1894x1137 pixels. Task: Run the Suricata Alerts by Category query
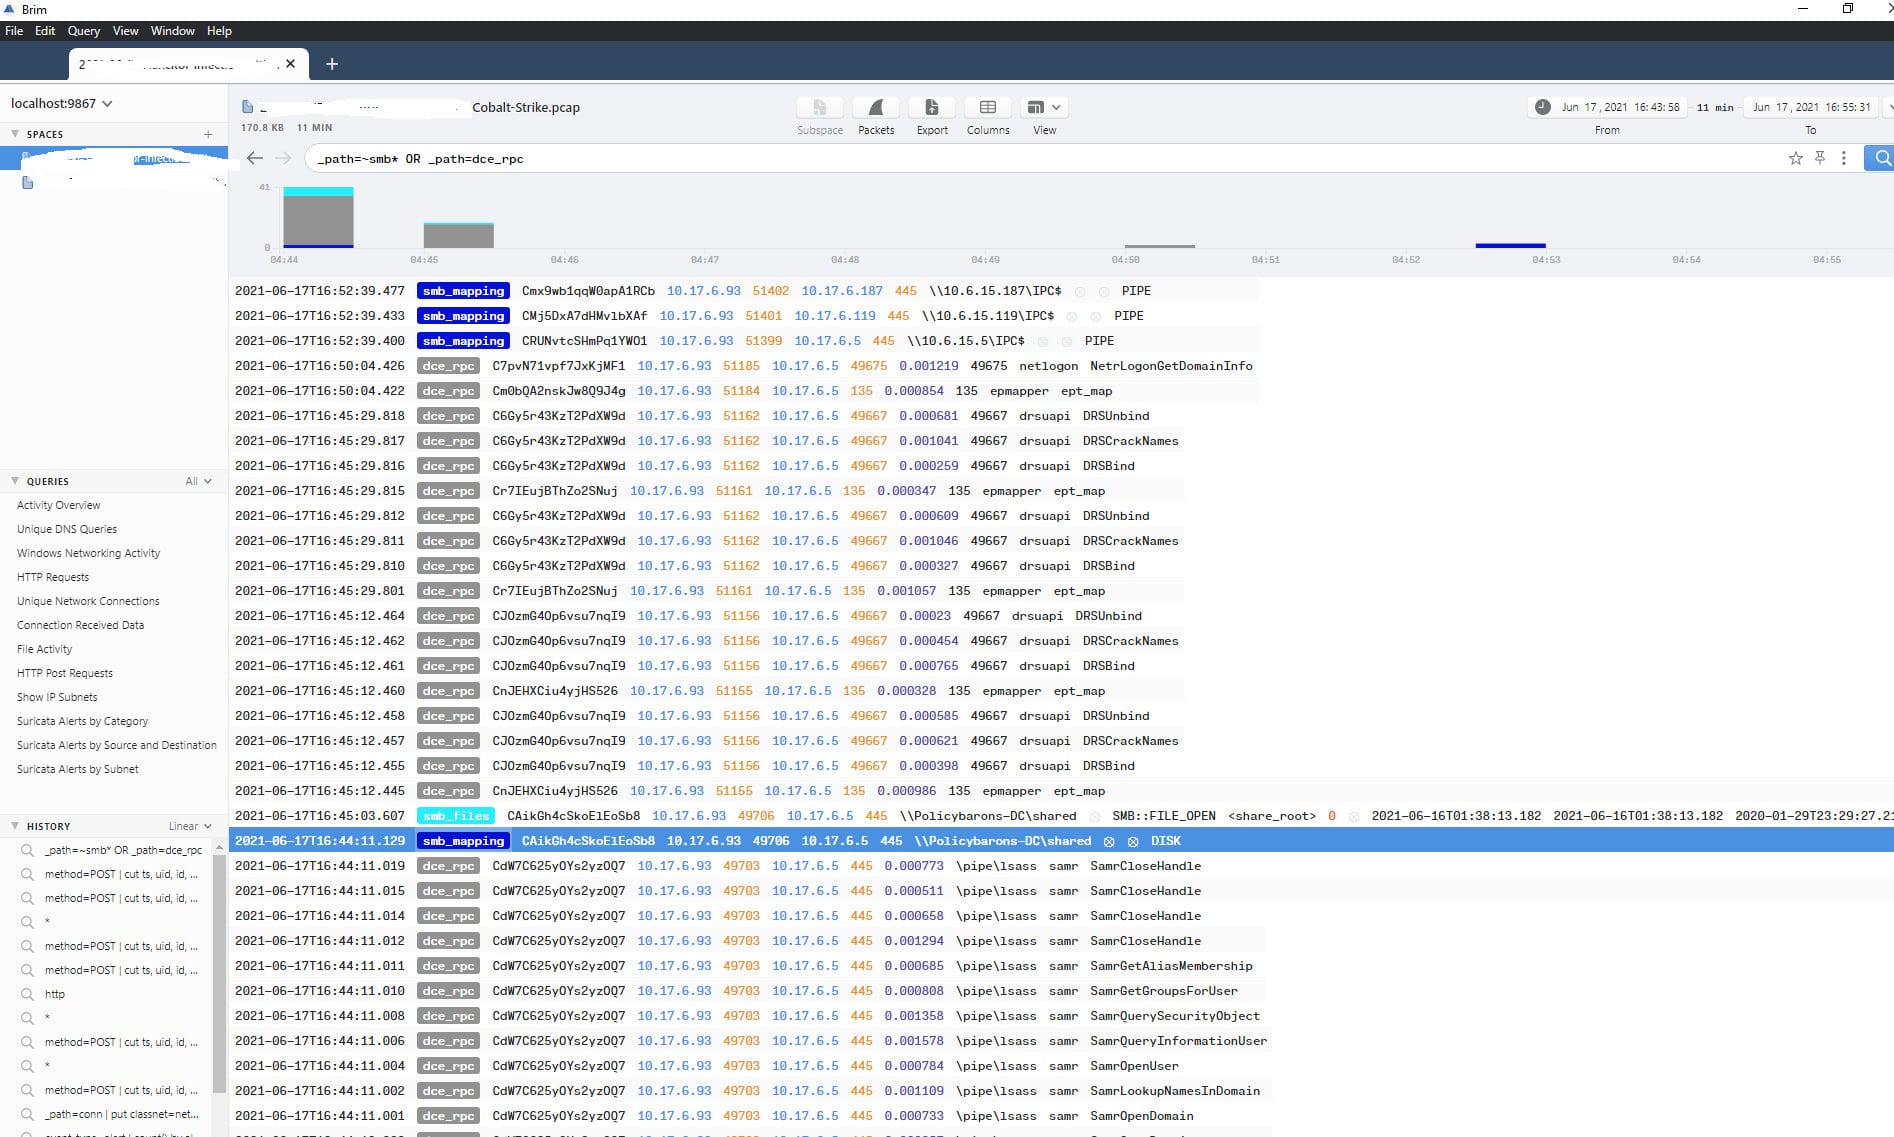(82, 721)
